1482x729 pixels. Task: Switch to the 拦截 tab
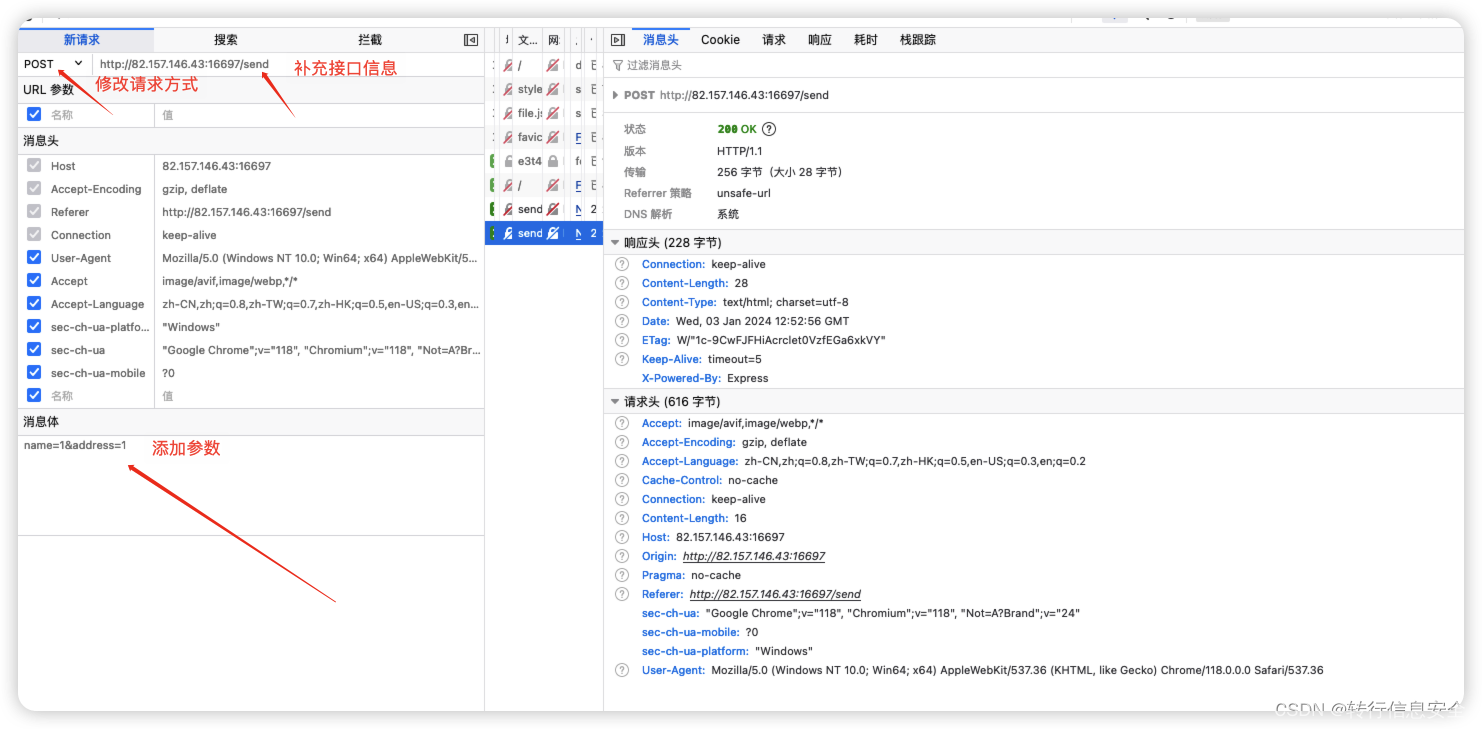pyautogui.click(x=370, y=40)
